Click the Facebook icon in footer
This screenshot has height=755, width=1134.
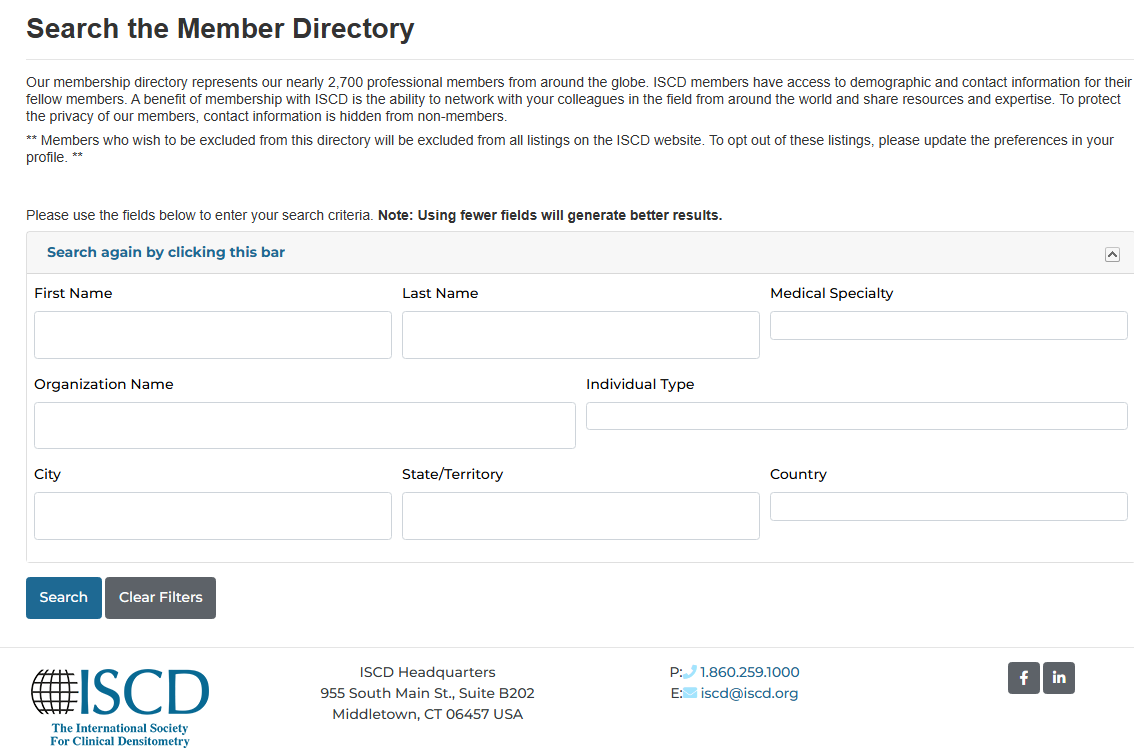click(1023, 678)
